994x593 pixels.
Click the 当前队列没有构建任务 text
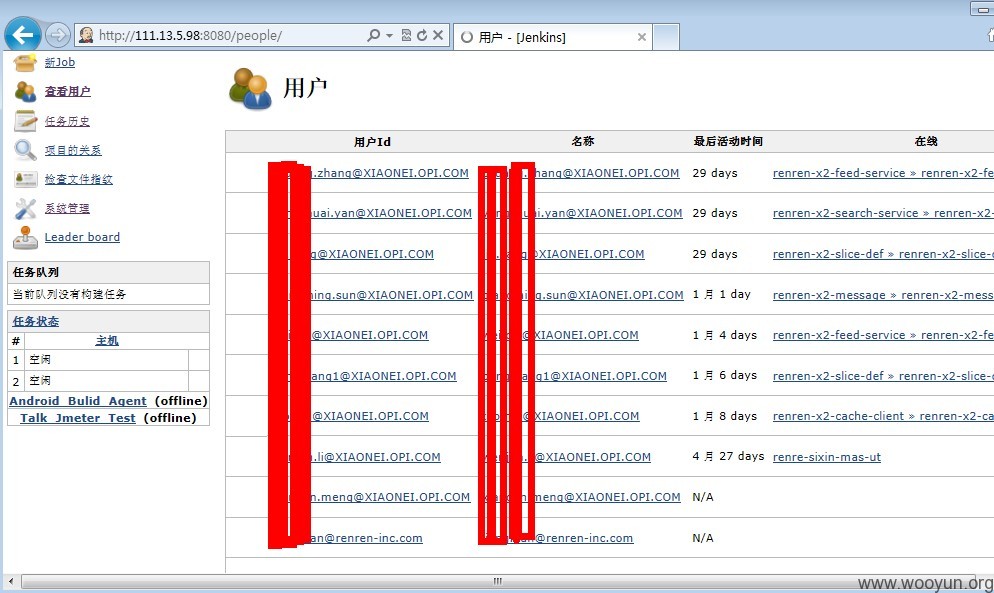pos(69,294)
